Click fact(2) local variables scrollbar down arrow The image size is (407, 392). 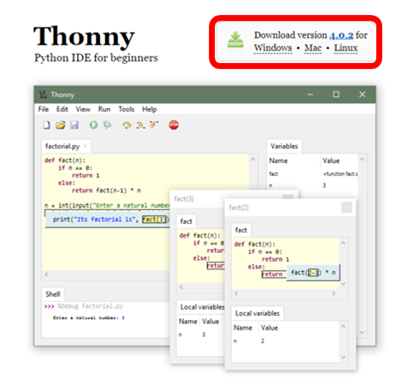(343, 357)
